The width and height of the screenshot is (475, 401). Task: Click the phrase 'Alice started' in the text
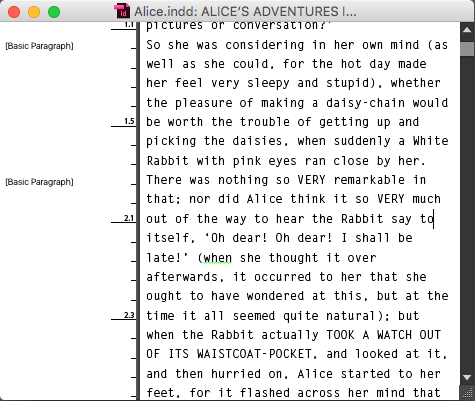344,374
